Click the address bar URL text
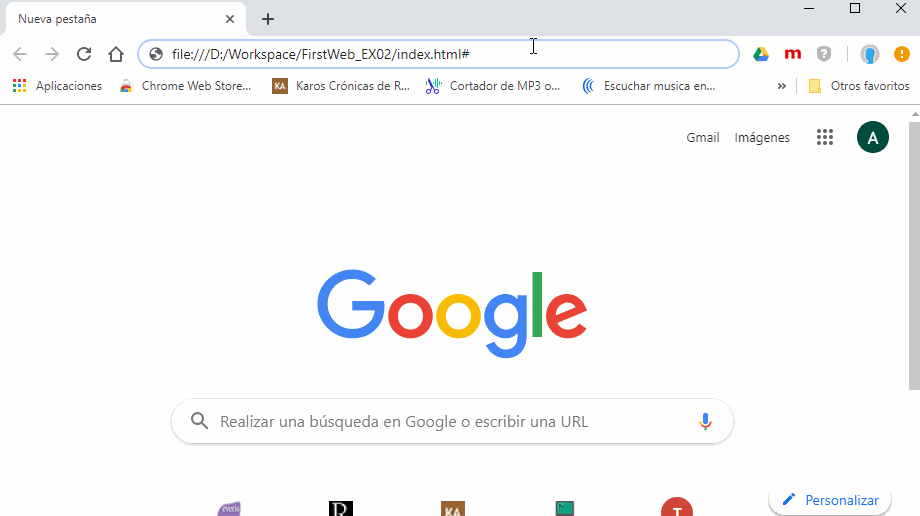The image size is (920, 516). point(320,54)
